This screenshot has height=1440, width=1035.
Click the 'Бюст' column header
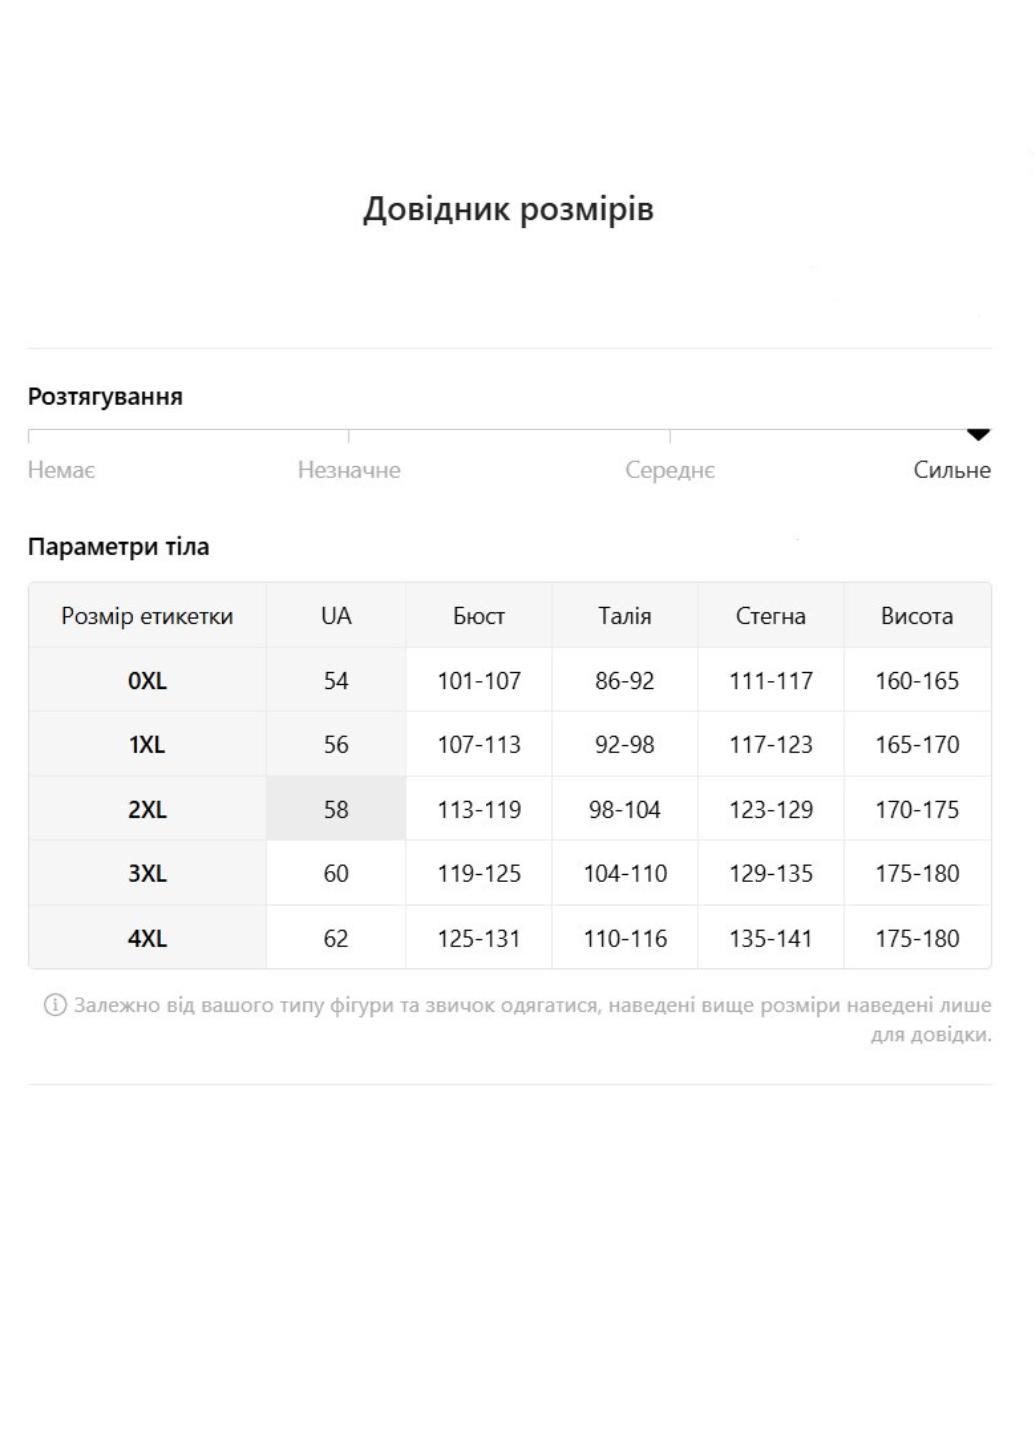pyautogui.click(x=478, y=616)
